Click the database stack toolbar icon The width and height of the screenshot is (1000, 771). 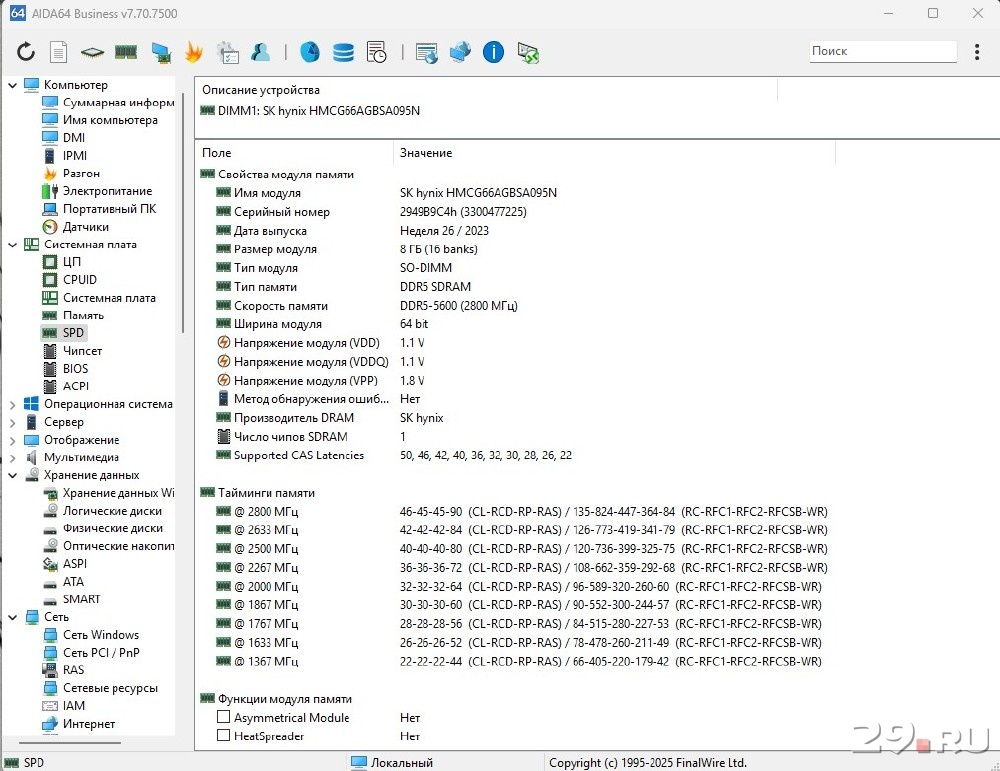coord(343,52)
